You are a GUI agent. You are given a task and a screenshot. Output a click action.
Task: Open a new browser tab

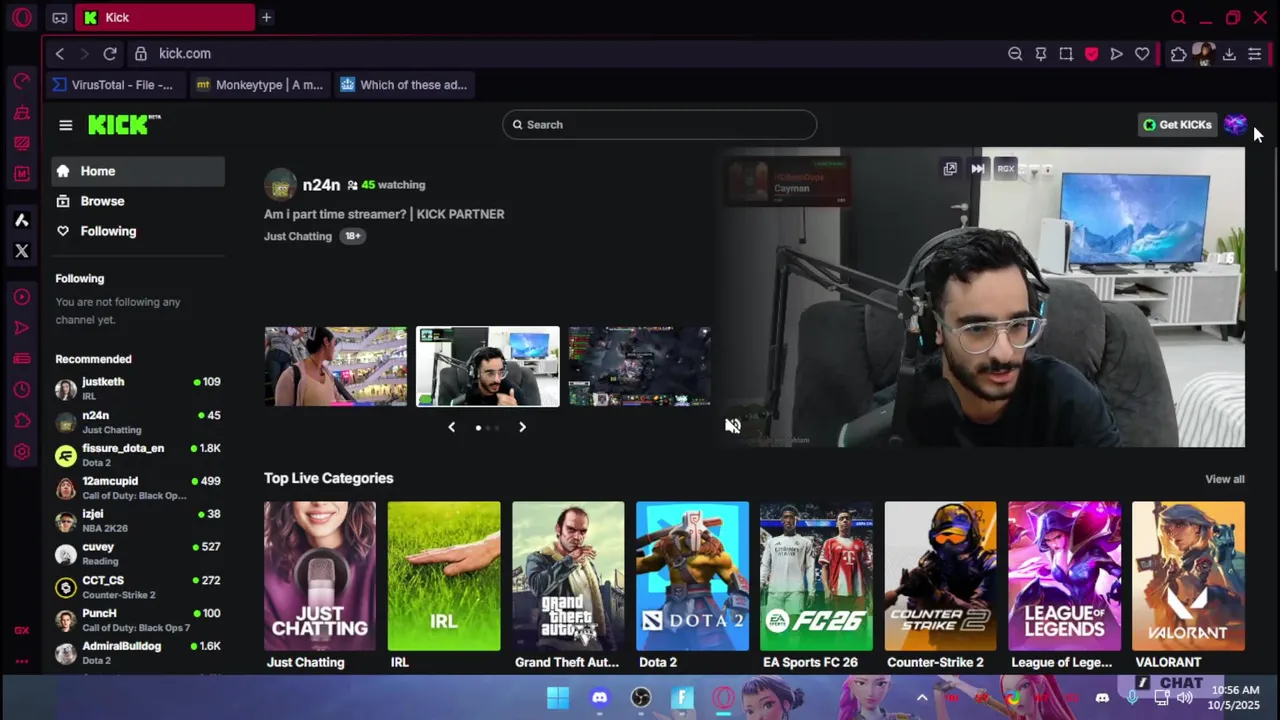(266, 17)
